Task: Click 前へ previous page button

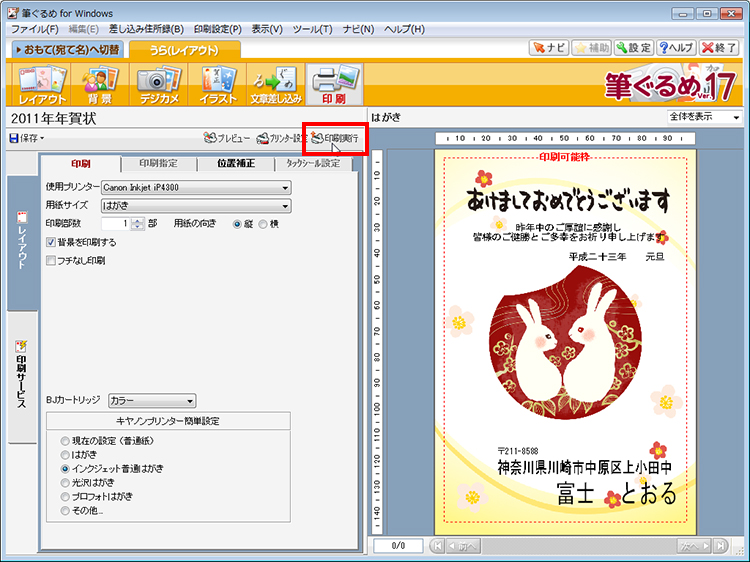Action: (463, 545)
